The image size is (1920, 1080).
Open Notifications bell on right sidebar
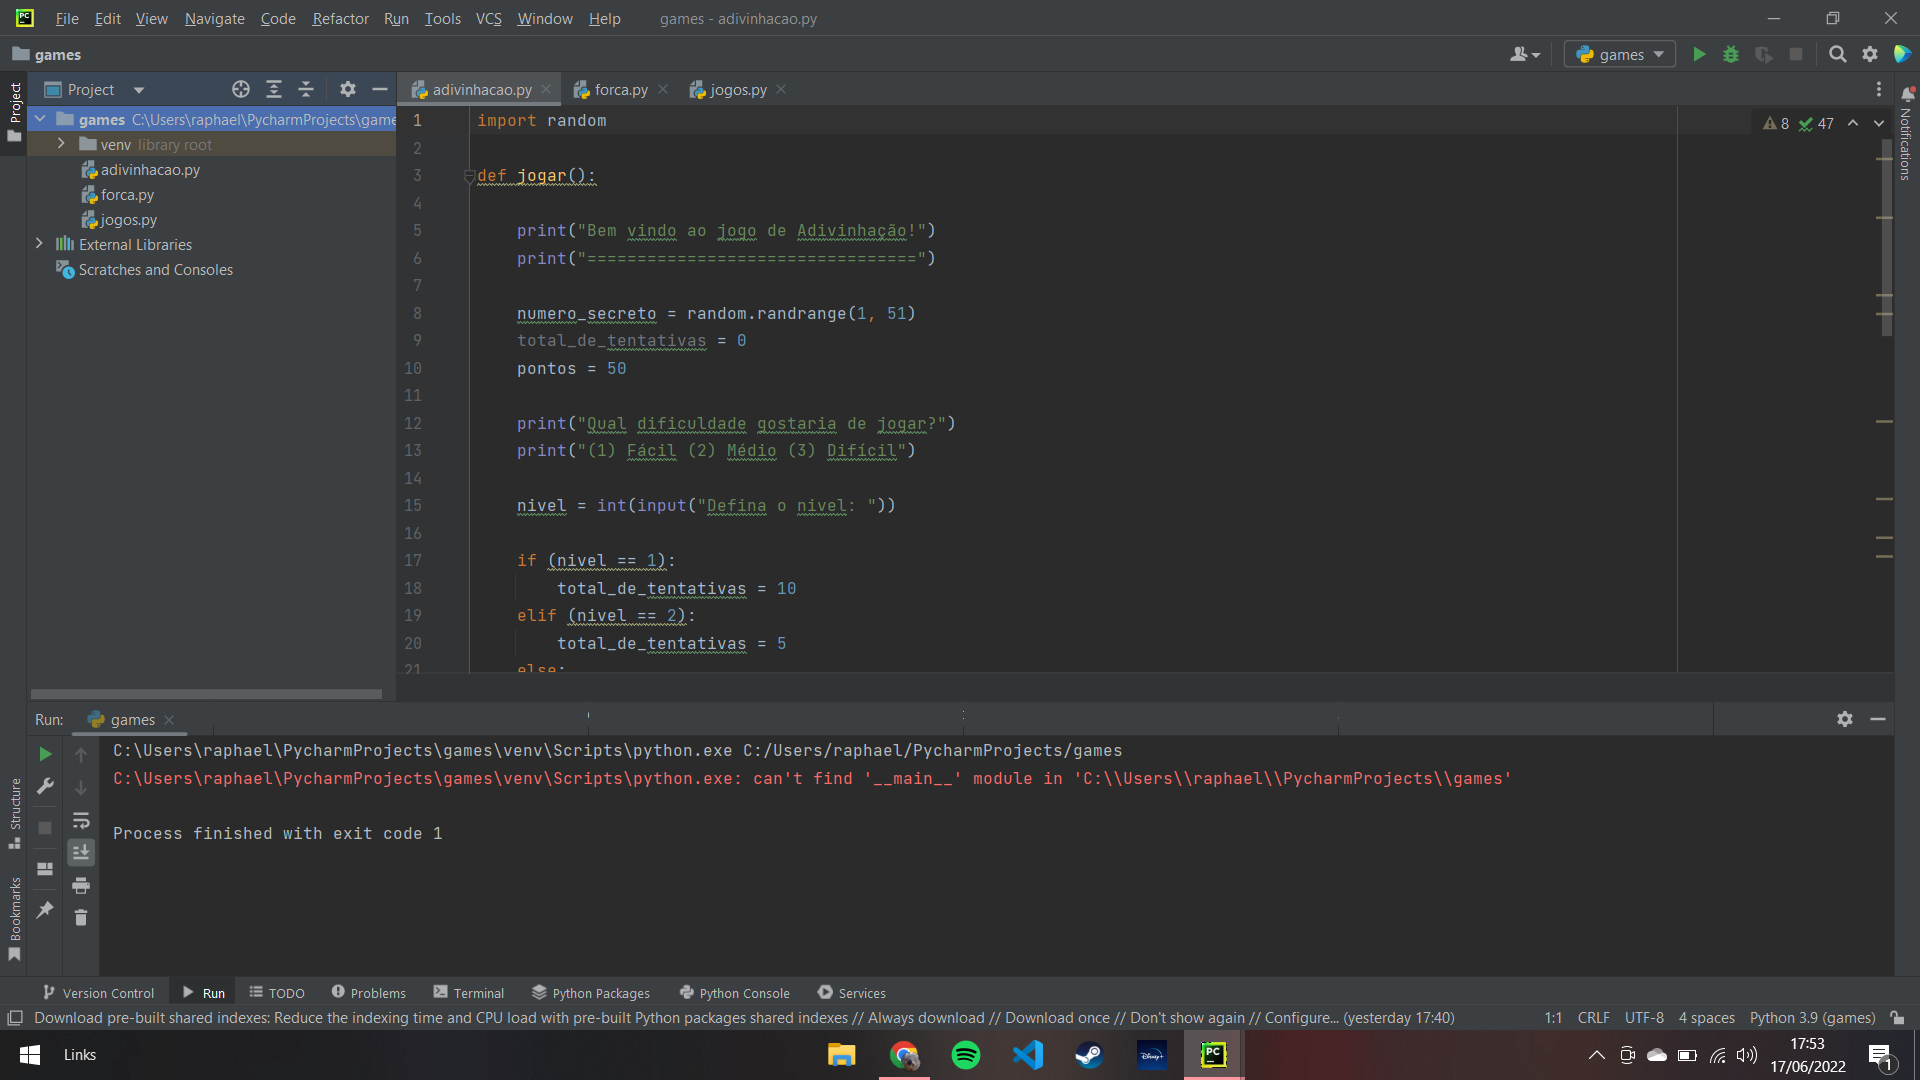tap(1907, 93)
